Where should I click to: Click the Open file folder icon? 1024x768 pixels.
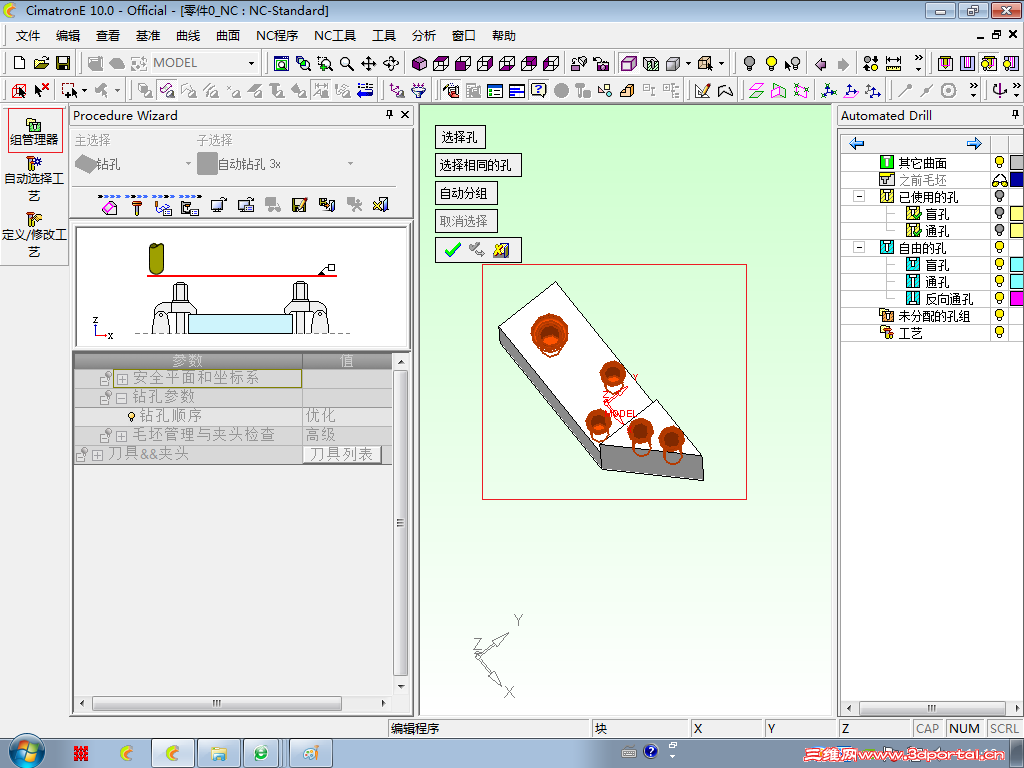click(41, 63)
